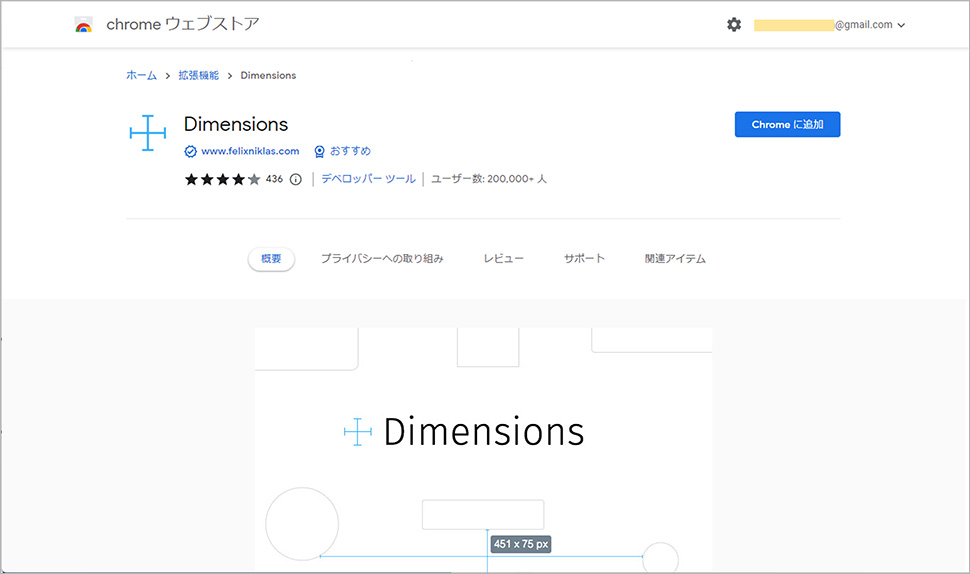This screenshot has height=574, width=970.
Task: Open the rating info icon next to 436
Action: coord(296,179)
